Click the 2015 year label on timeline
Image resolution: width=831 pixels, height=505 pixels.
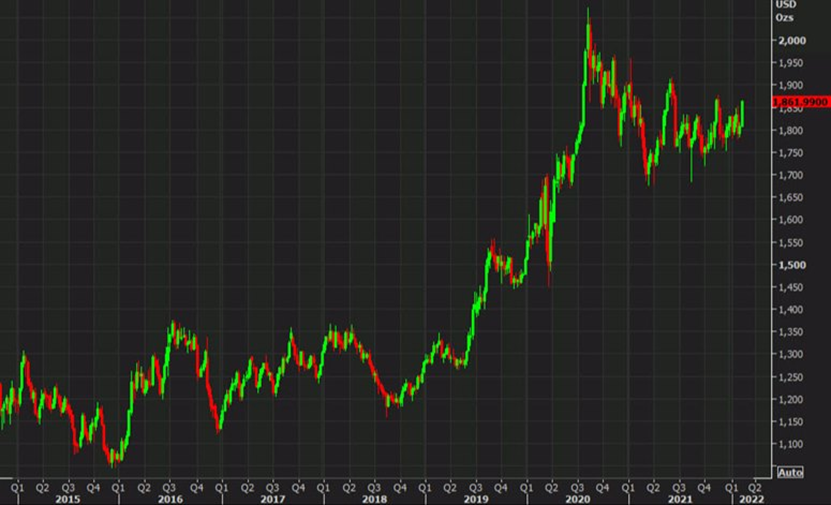click(67, 497)
